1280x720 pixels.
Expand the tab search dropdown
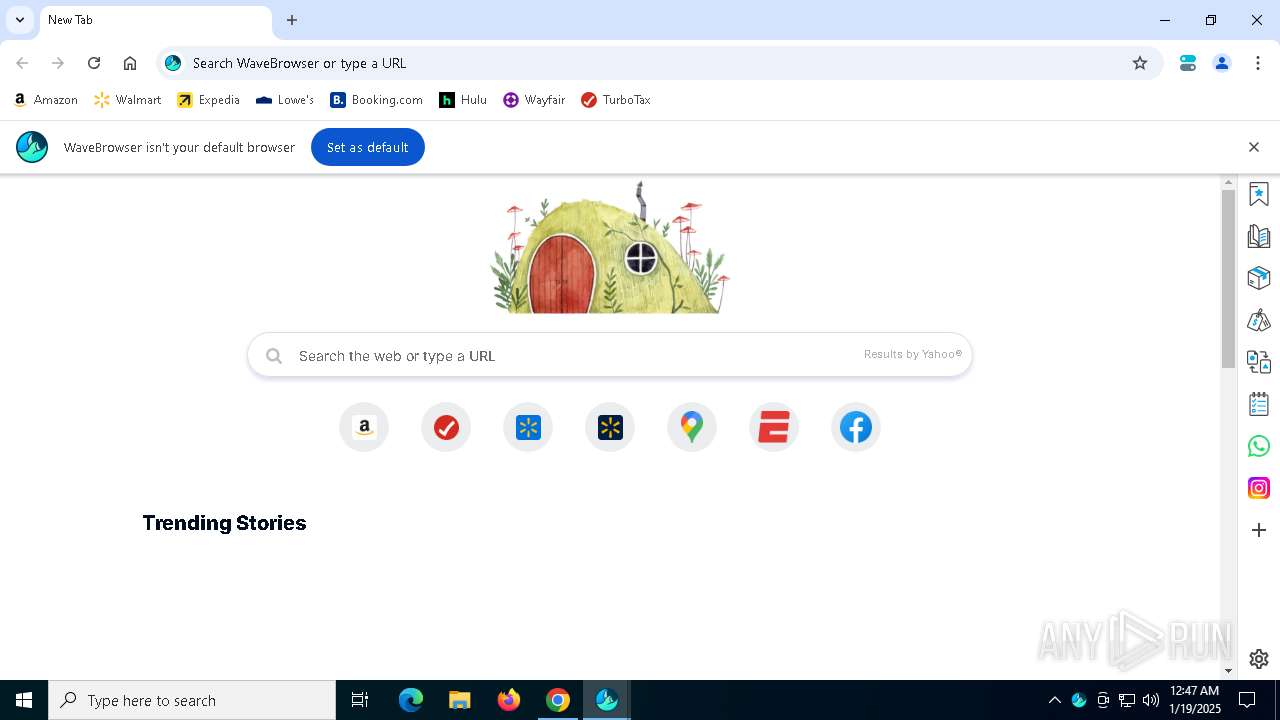pyautogui.click(x=20, y=20)
